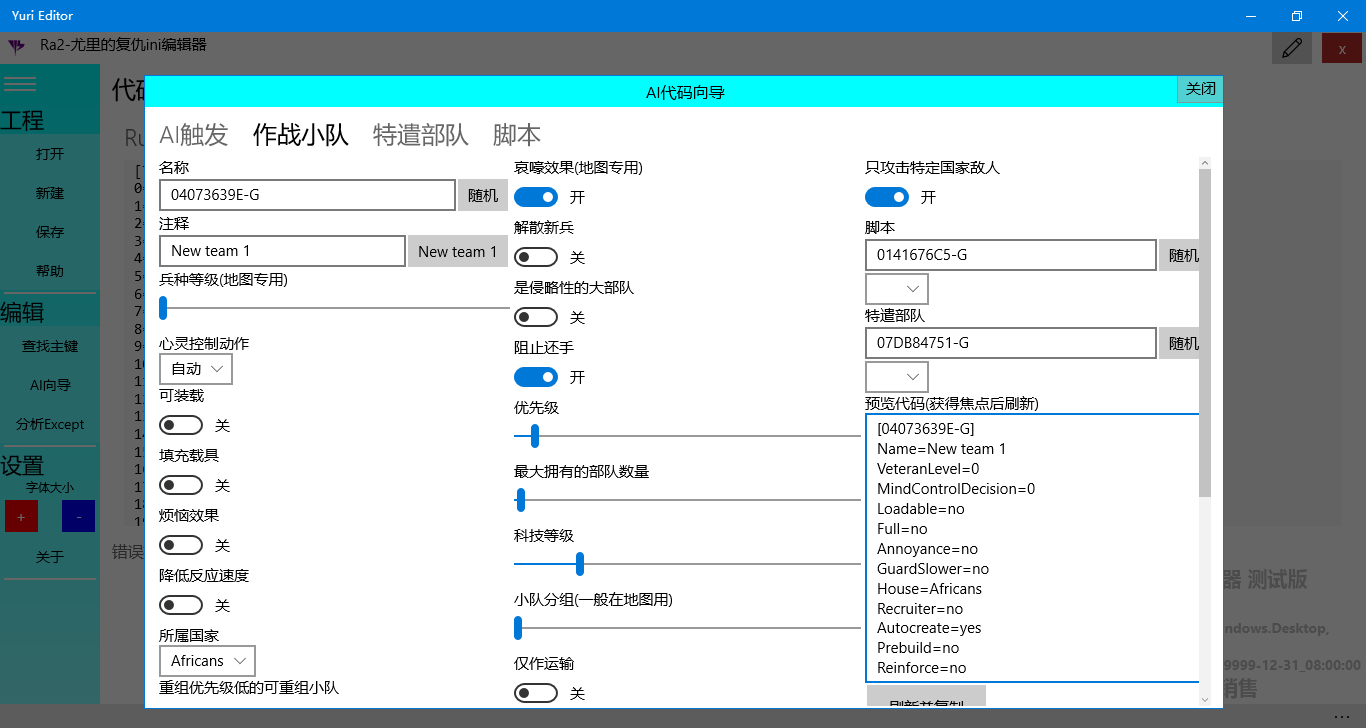Click 查找主键 in the sidebar

coord(50,346)
